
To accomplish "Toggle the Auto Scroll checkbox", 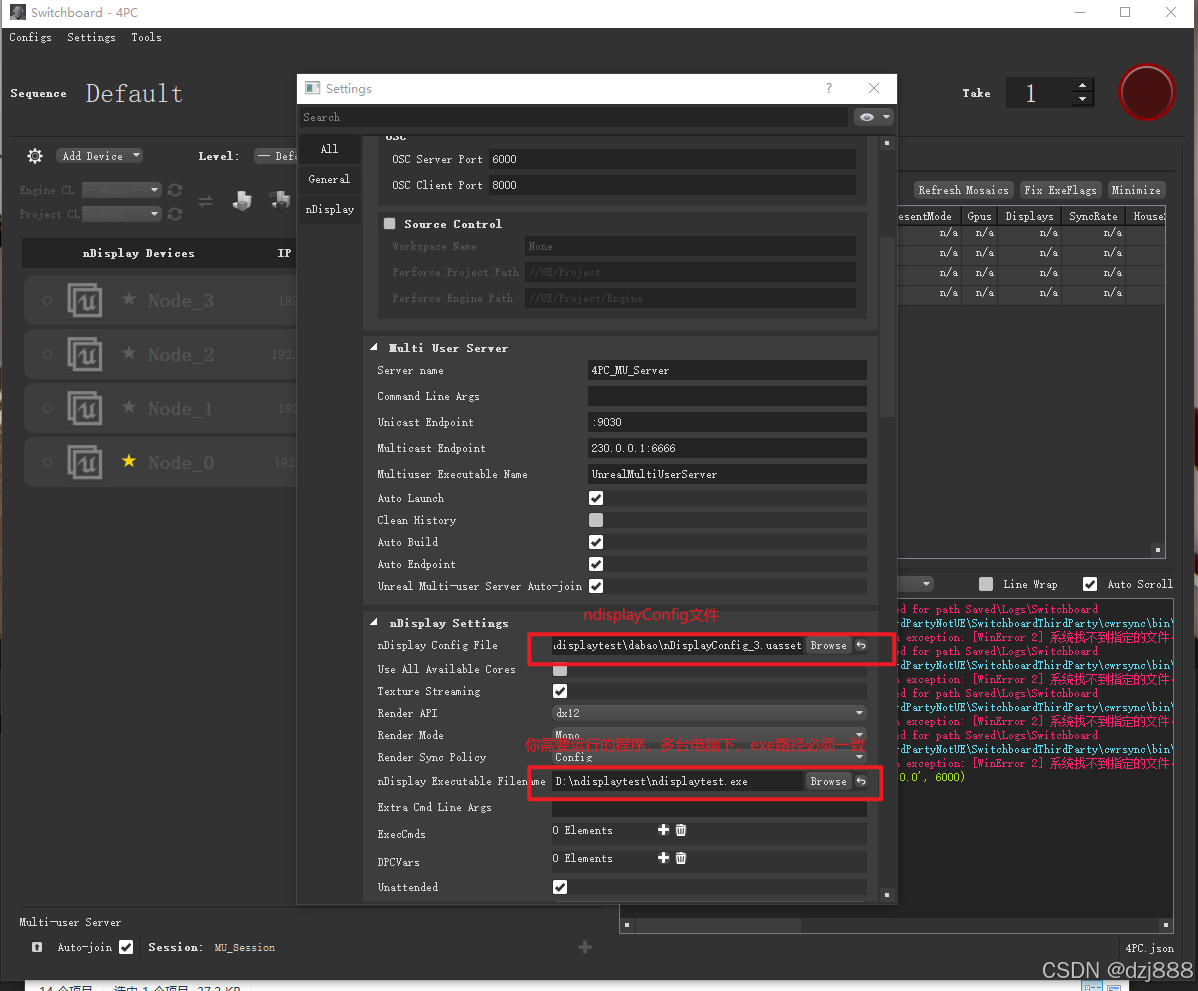I will 1090,584.
